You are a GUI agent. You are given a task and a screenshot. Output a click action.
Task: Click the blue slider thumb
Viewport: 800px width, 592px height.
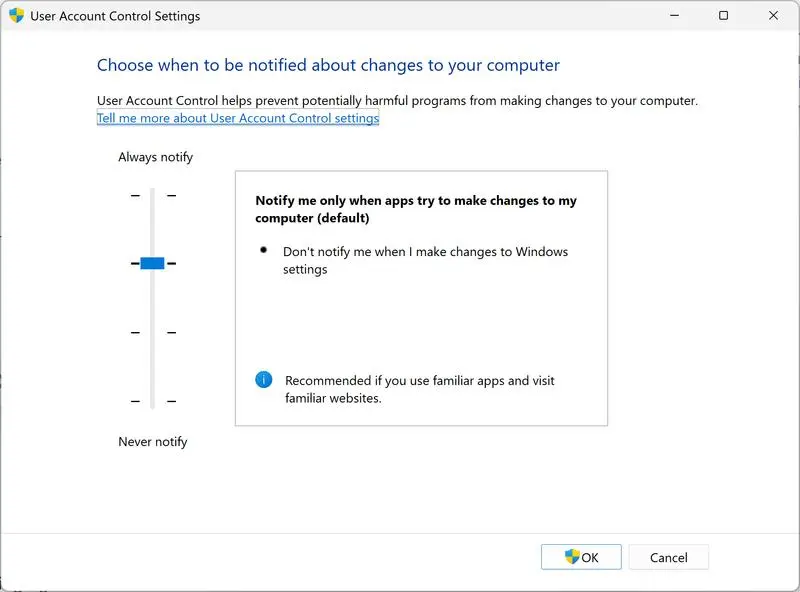tap(152, 263)
